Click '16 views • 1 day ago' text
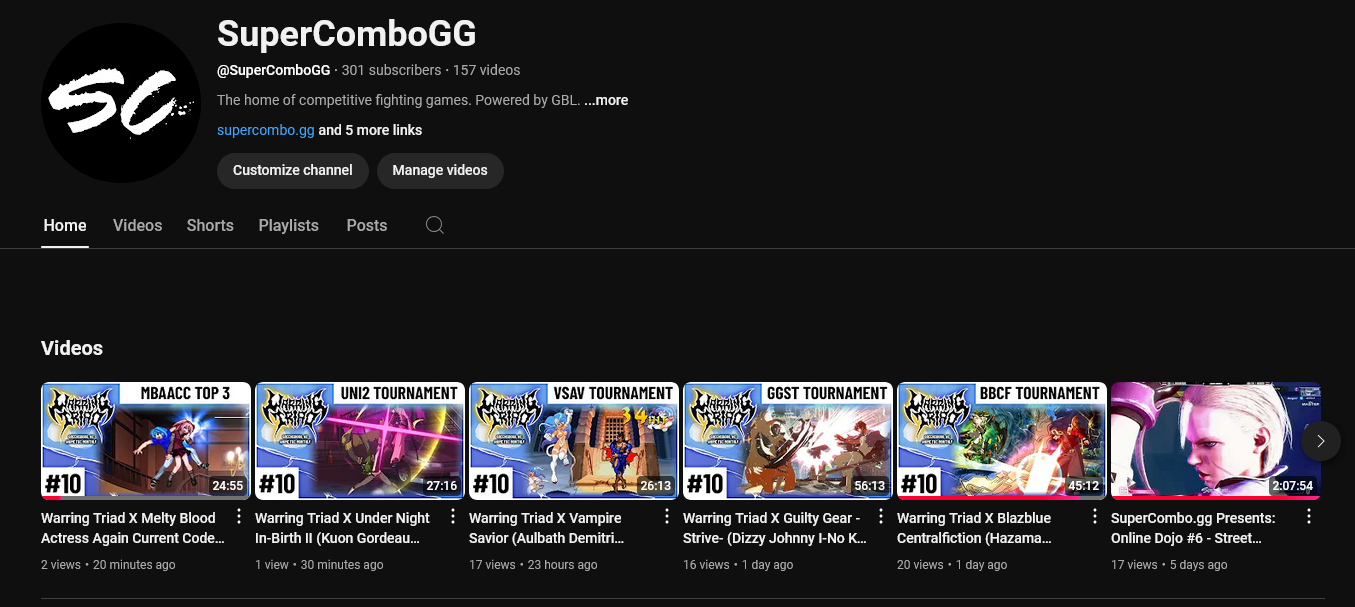The height and width of the screenshot is (607, 1355). point(738,565)
